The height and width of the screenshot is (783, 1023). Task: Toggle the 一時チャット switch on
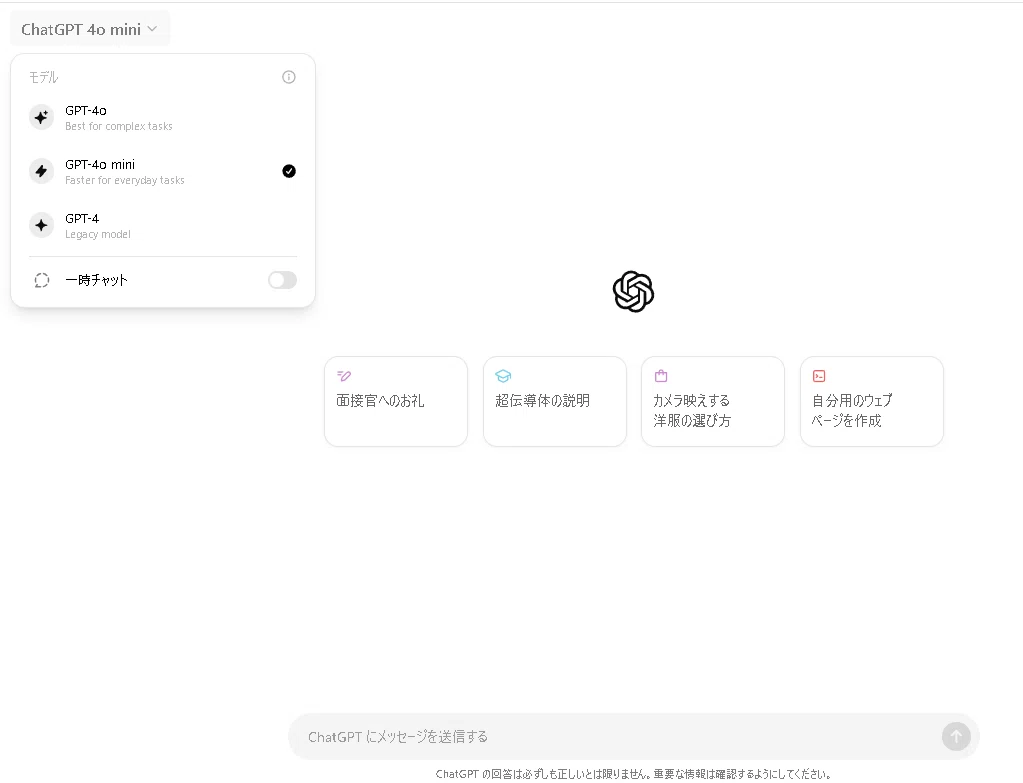(282, 280)
